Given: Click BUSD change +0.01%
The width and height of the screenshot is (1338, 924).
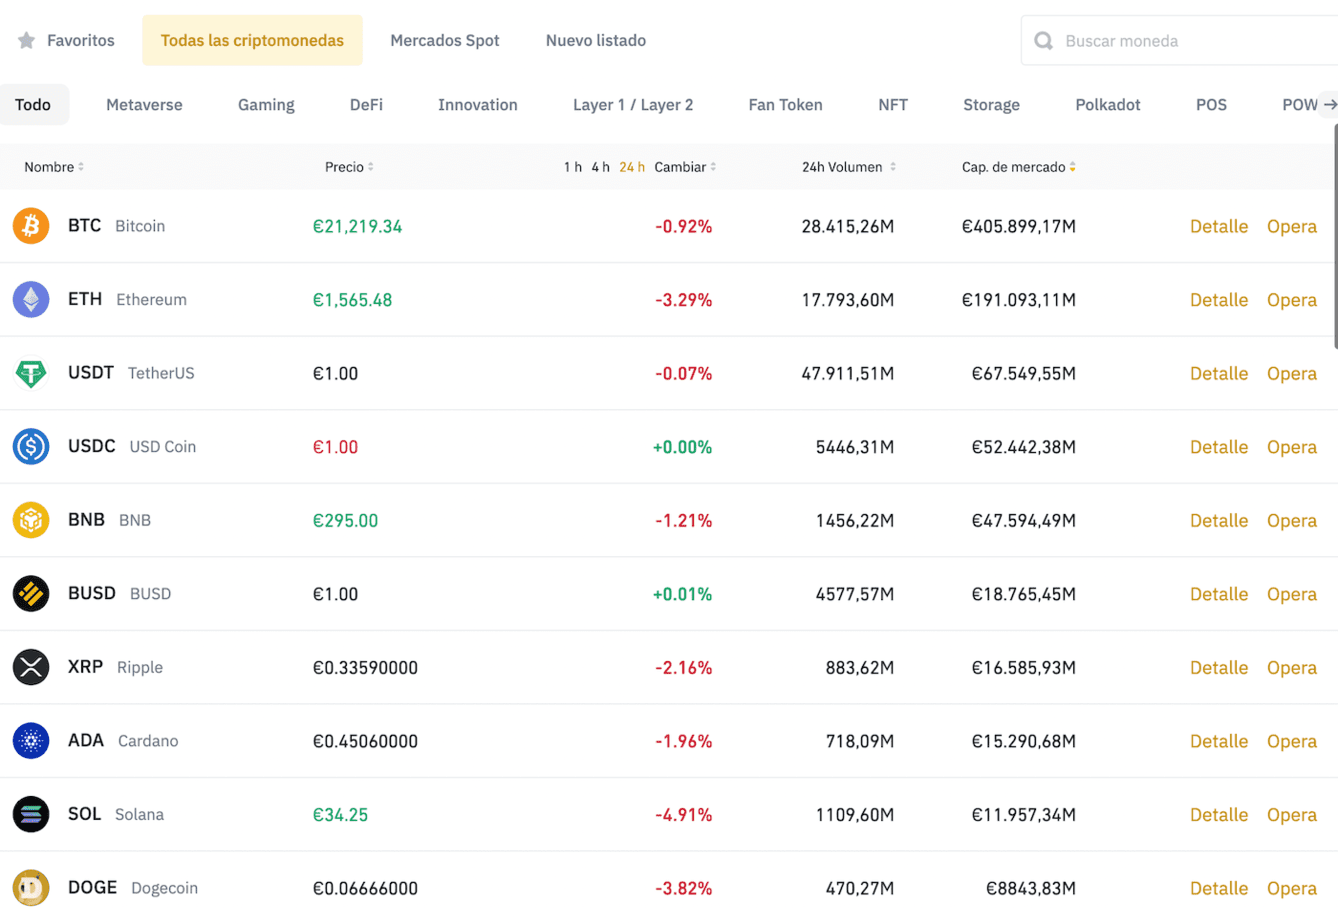Looking at the screenshot, I should click(x=682, y=593).
